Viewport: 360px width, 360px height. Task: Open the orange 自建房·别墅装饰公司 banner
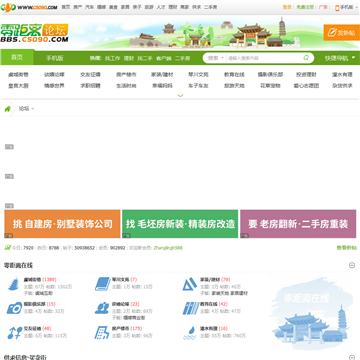[x=62, y=224]
